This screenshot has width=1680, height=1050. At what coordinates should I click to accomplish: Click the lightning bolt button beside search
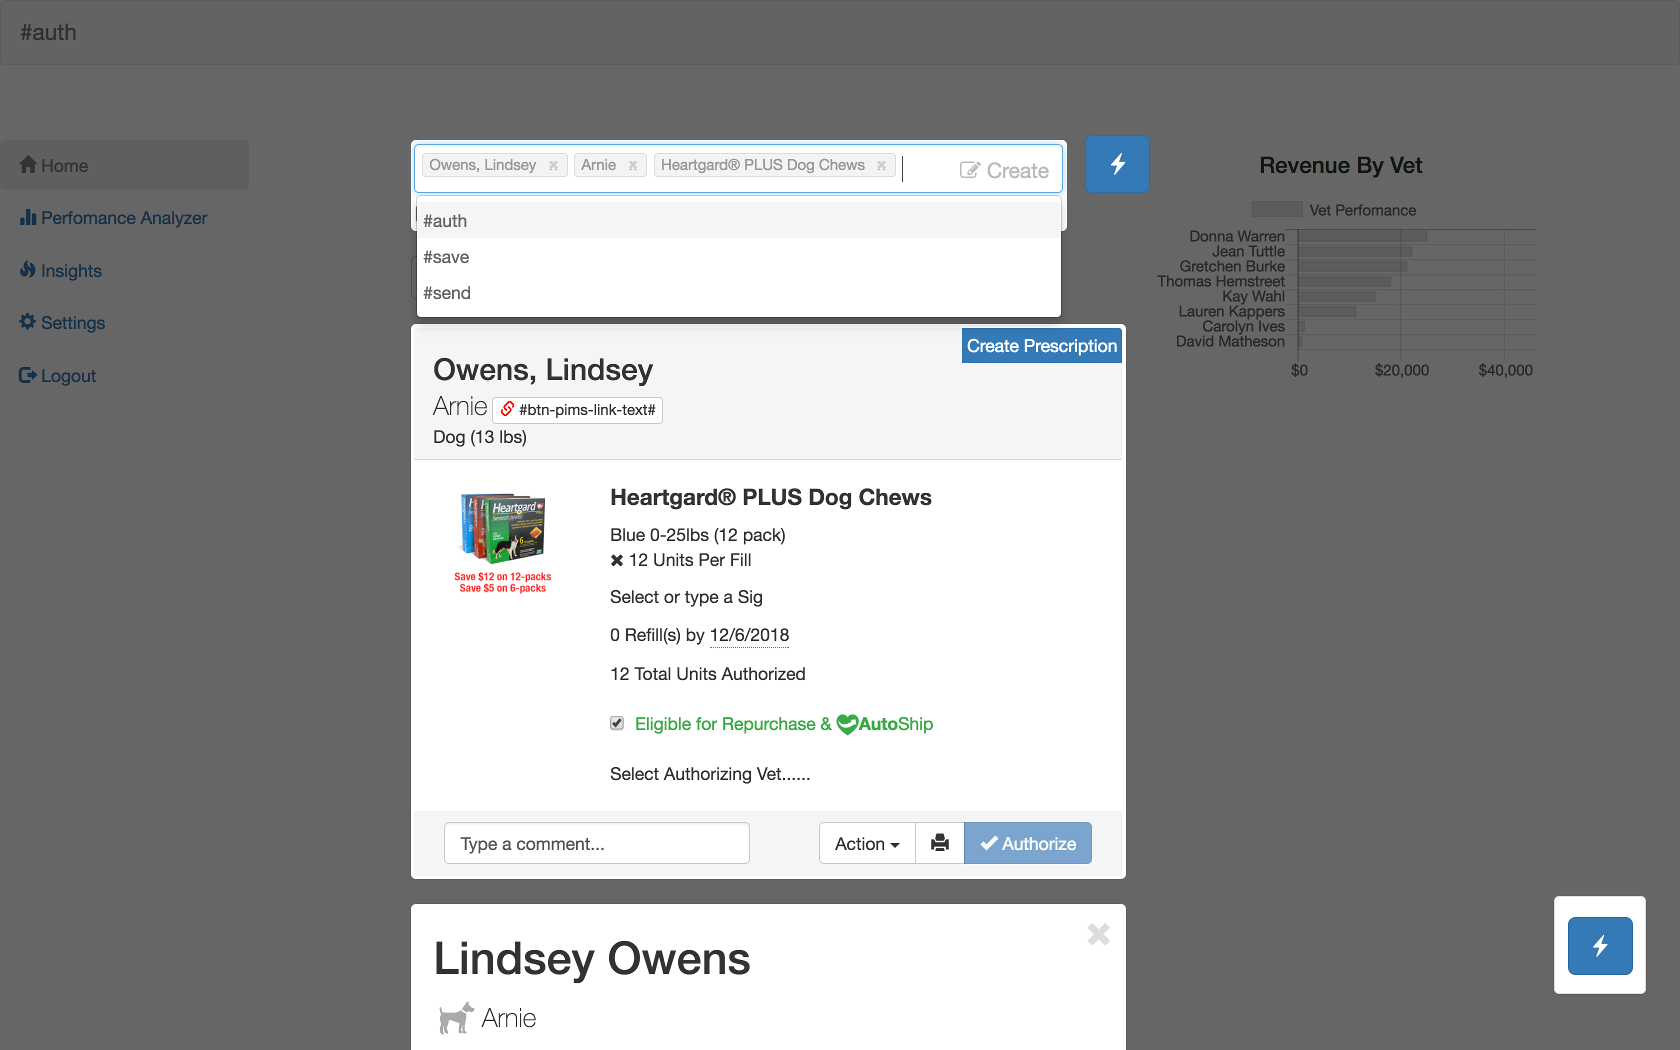[x=1117, y=164]
